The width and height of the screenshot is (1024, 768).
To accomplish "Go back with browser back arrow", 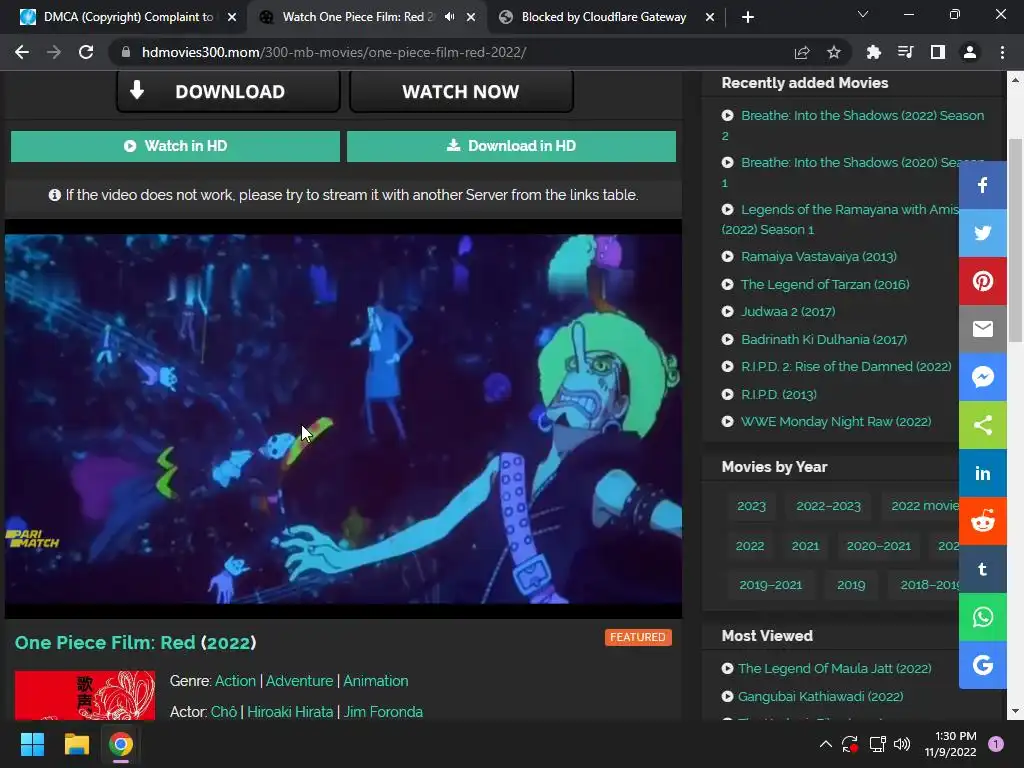I will pos(22,52).
